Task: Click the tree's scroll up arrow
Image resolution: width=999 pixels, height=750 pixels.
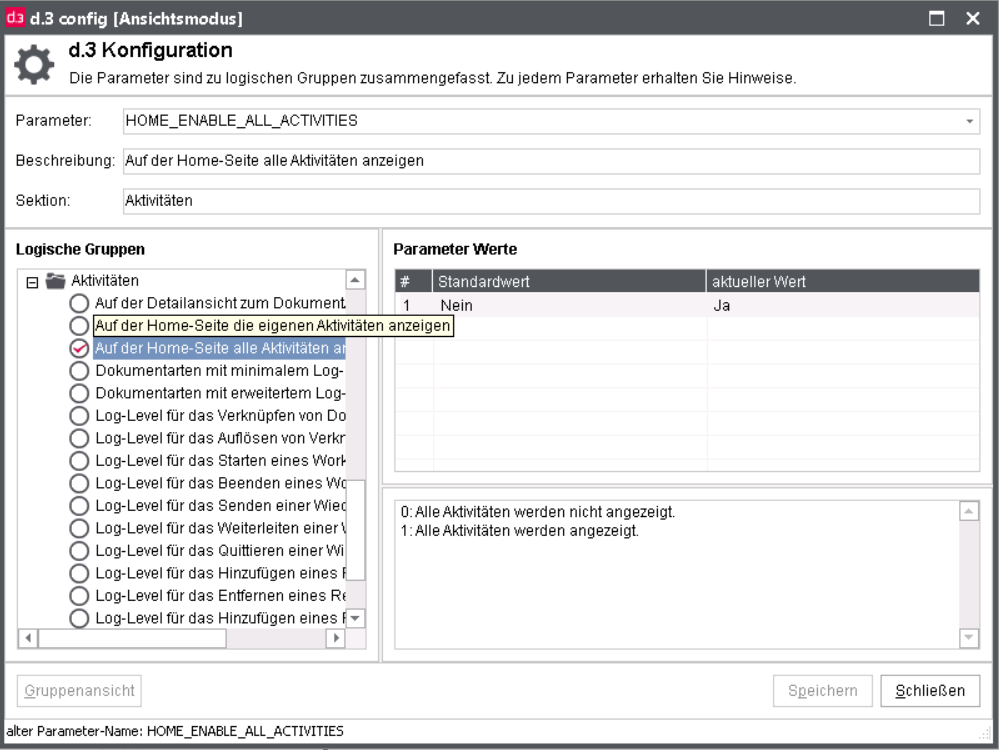Action: (x=355, y=280)
